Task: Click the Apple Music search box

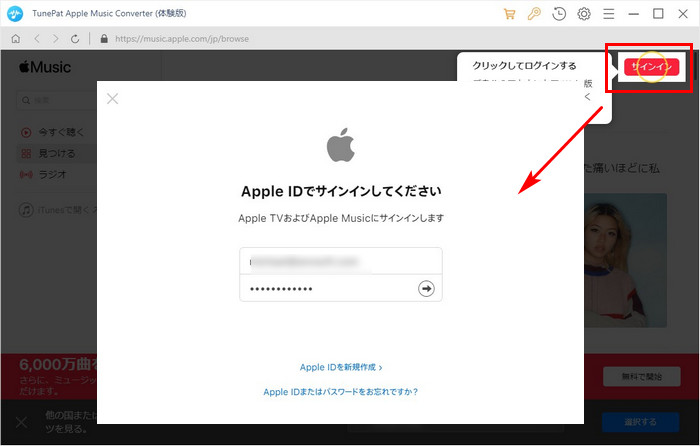Action: point(57,100)
